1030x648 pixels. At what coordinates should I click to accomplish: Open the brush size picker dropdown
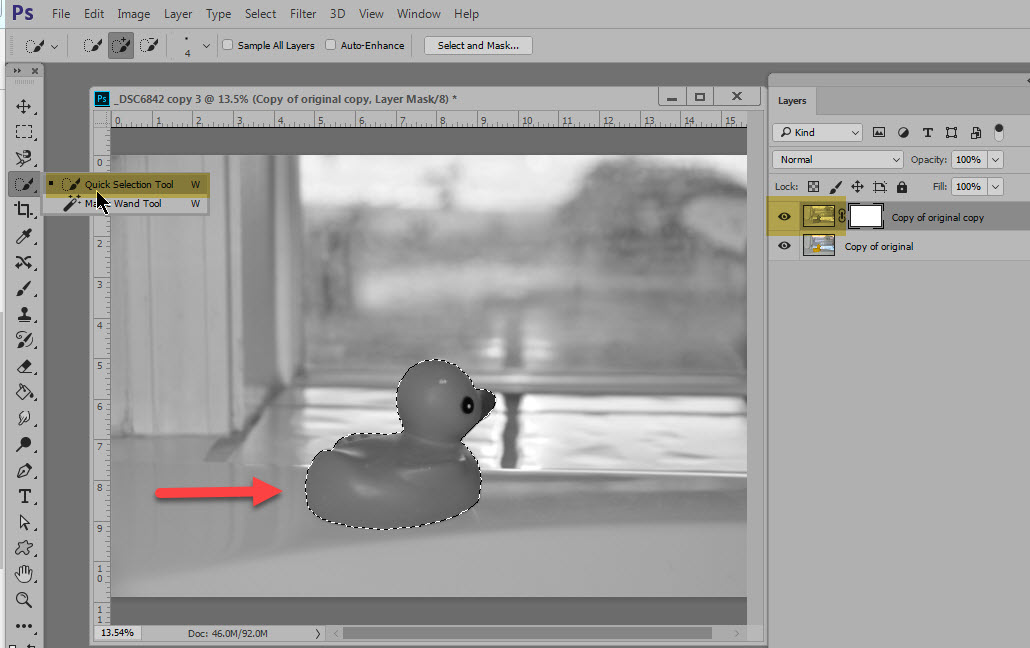206,46
